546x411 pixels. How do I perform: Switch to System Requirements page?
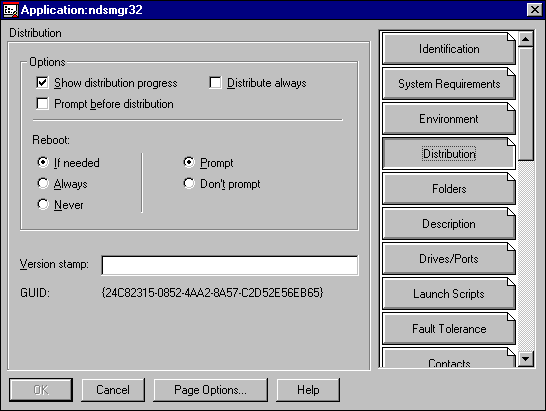tap(449, 84)
